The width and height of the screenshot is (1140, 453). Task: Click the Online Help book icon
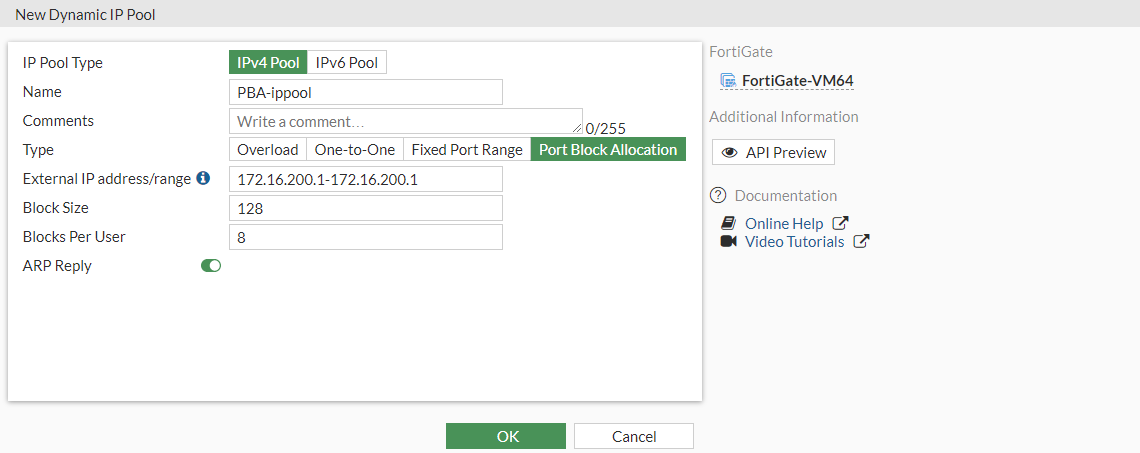[x=728, y=224]
